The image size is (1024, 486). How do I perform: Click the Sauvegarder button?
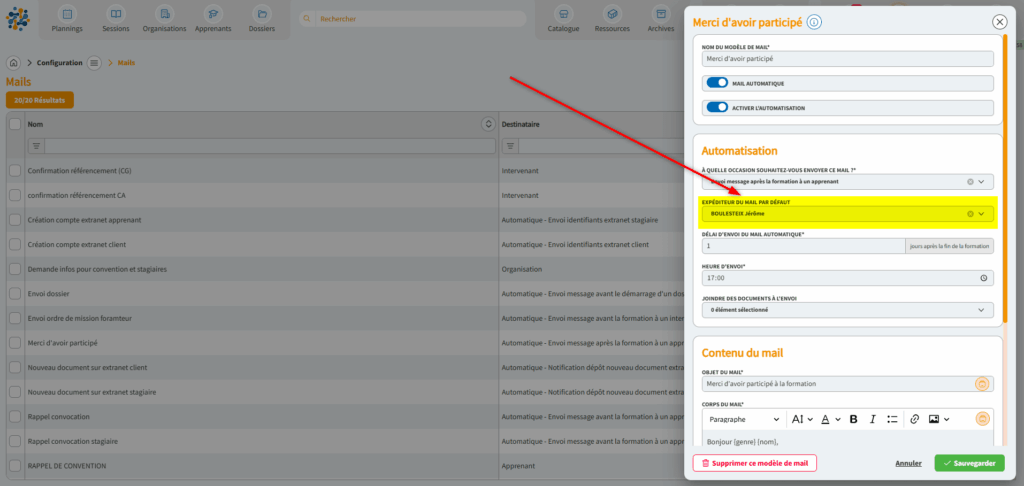click(x=969, y=463)
